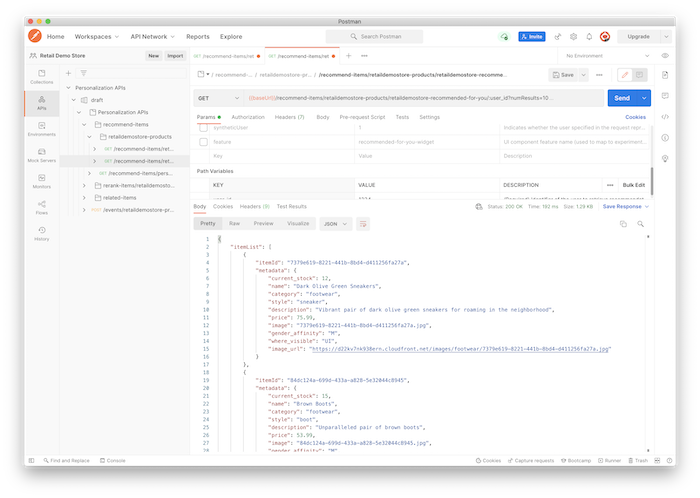The height and width of the screenshot is (498, 700).
Task: Click the Import button
Action: pyautogui.click(x=175, y=56)
